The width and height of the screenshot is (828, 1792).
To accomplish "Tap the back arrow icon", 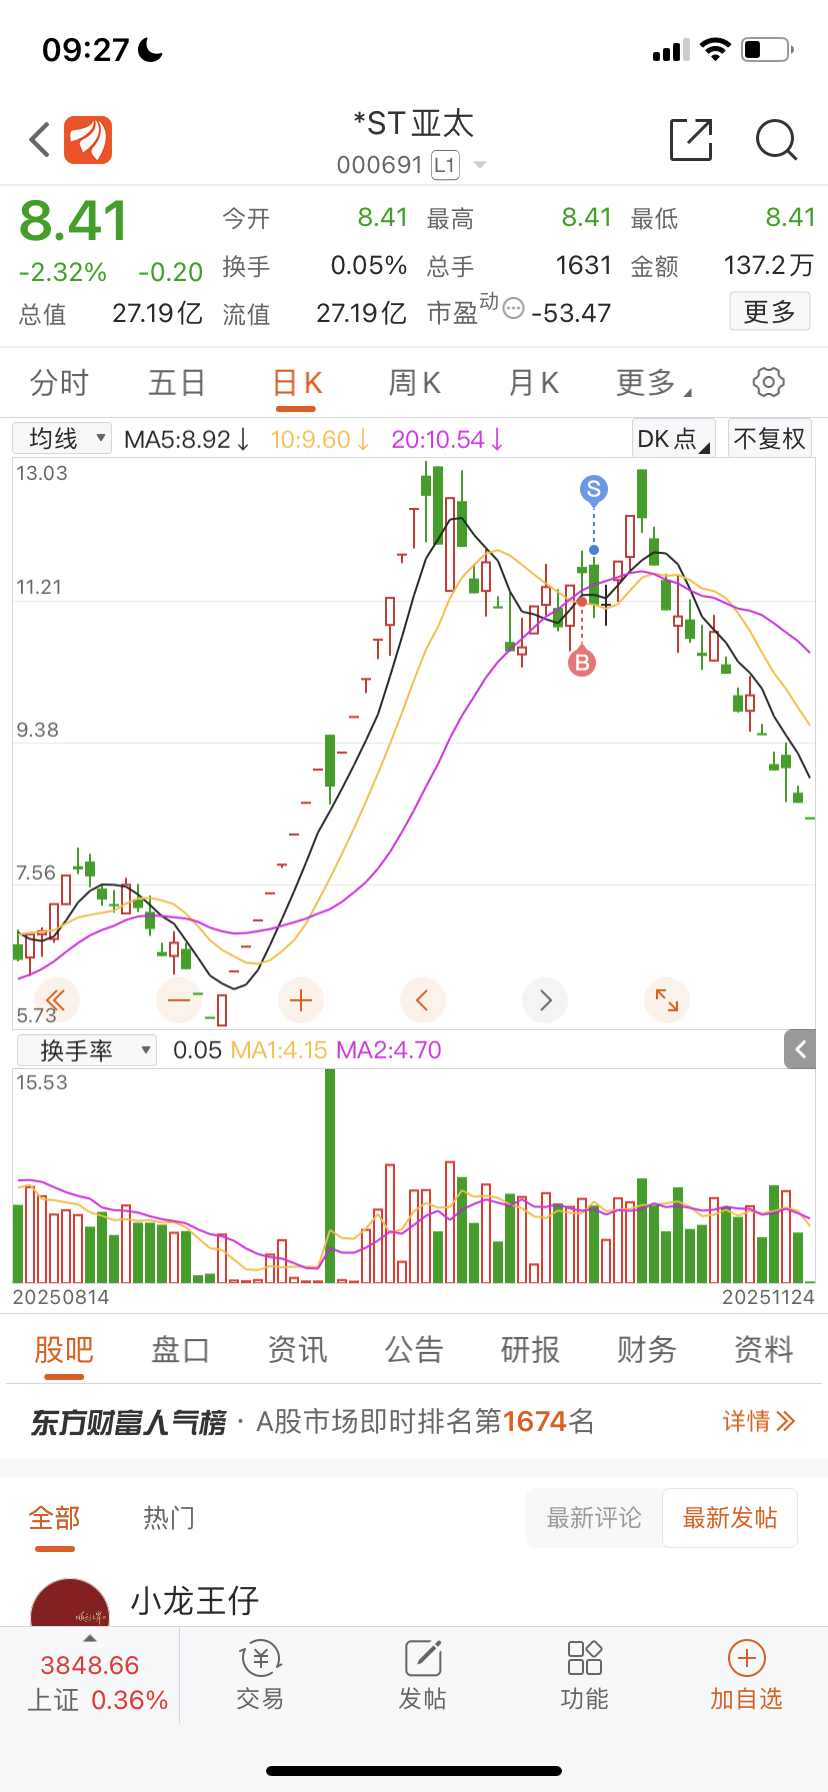I will coord(39,140).
